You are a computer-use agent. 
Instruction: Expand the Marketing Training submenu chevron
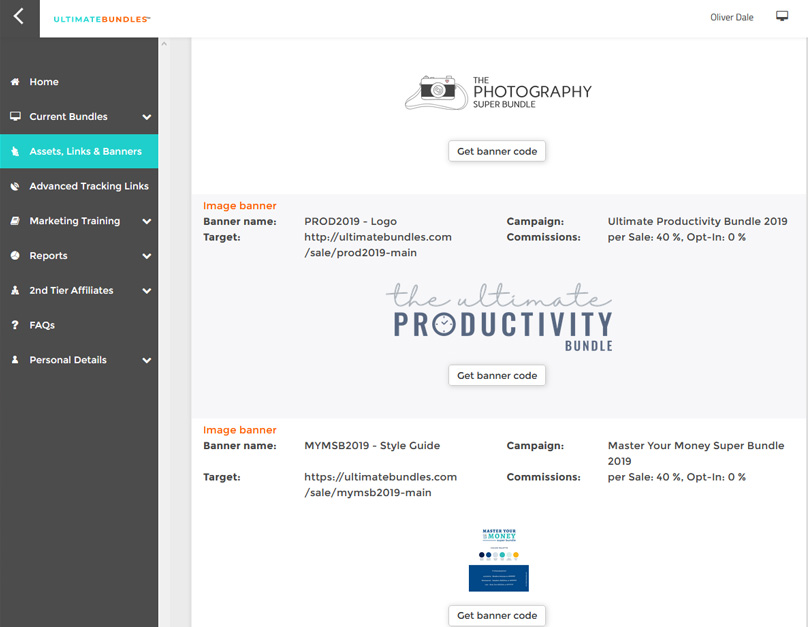click(x=147, y=221)
